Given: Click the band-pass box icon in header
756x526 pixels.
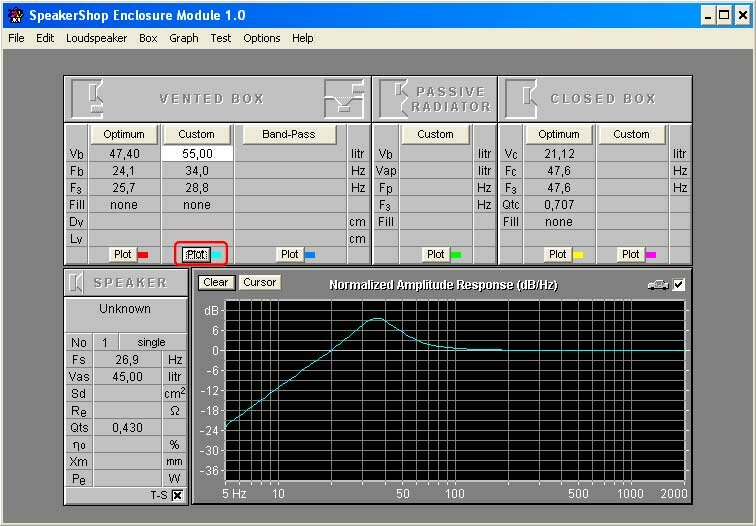Looking at the screenshot, I should click(x=342, y=98).
